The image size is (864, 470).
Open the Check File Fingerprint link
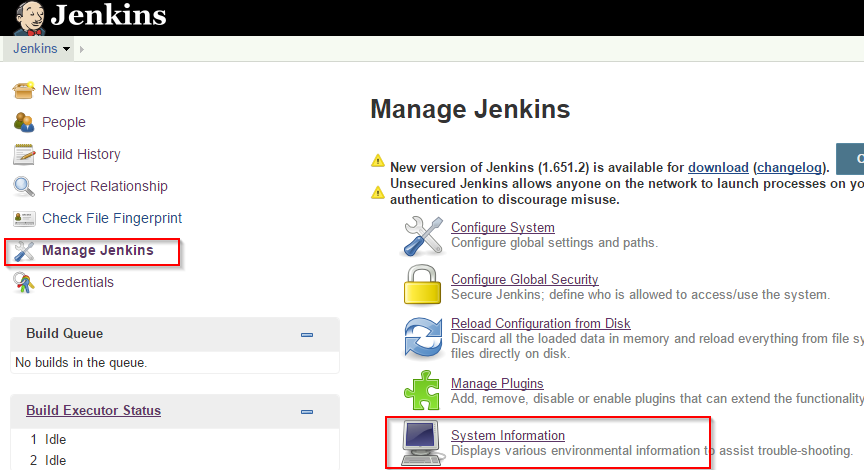112,218
